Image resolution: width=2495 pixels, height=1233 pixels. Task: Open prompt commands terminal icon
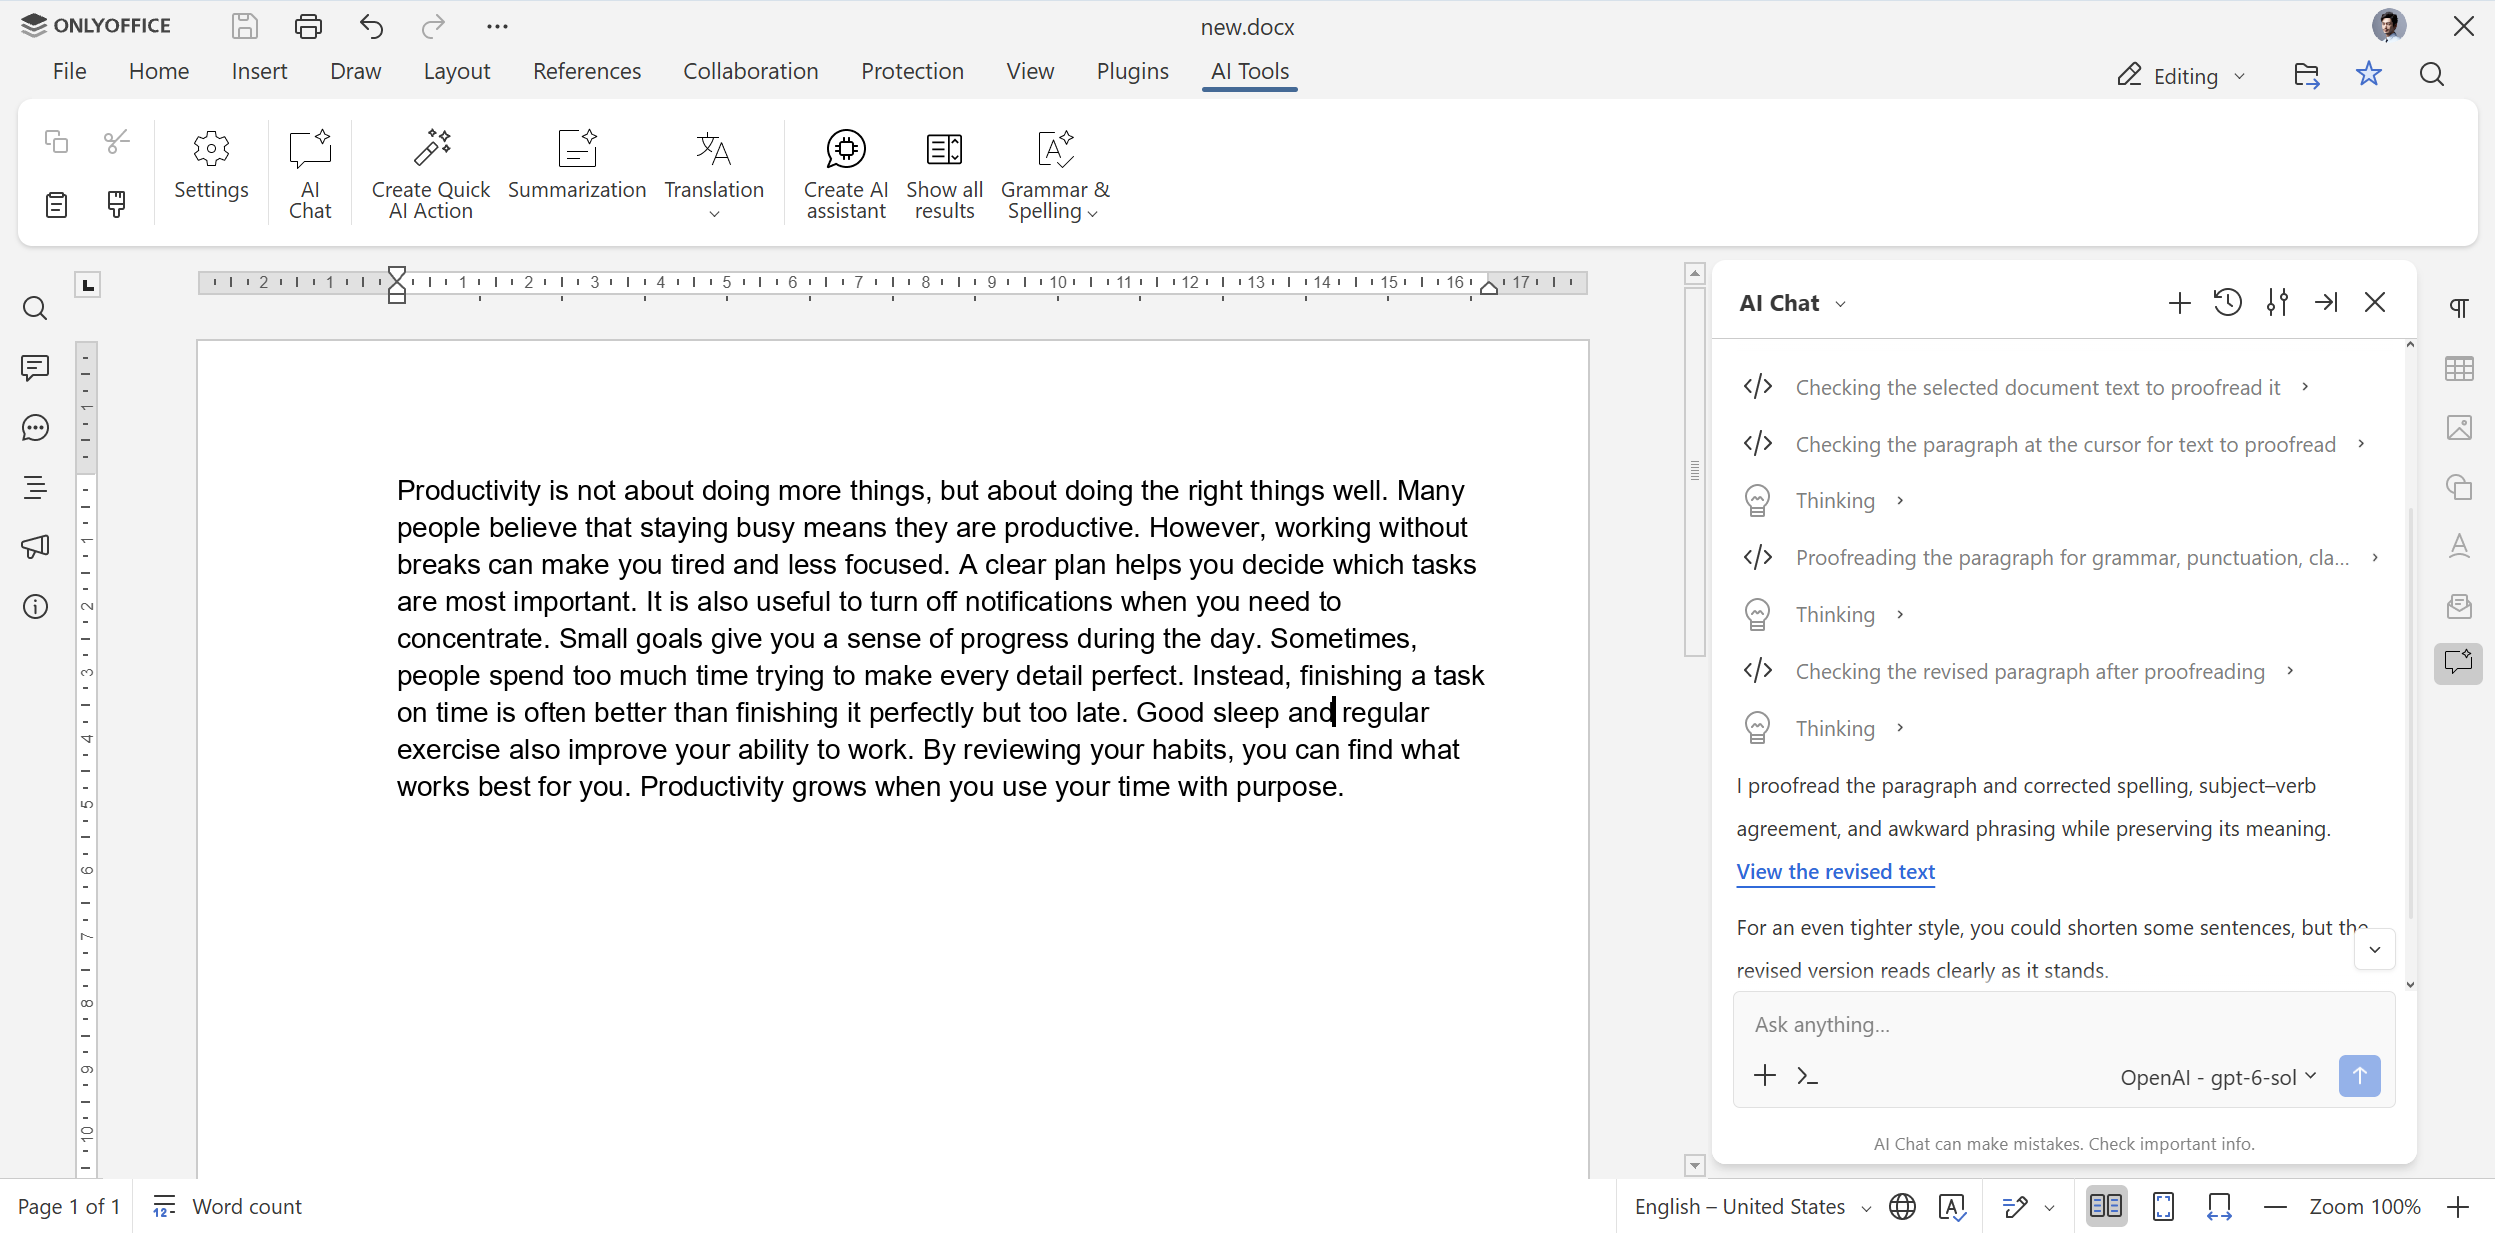(x=1807, y=1076)
